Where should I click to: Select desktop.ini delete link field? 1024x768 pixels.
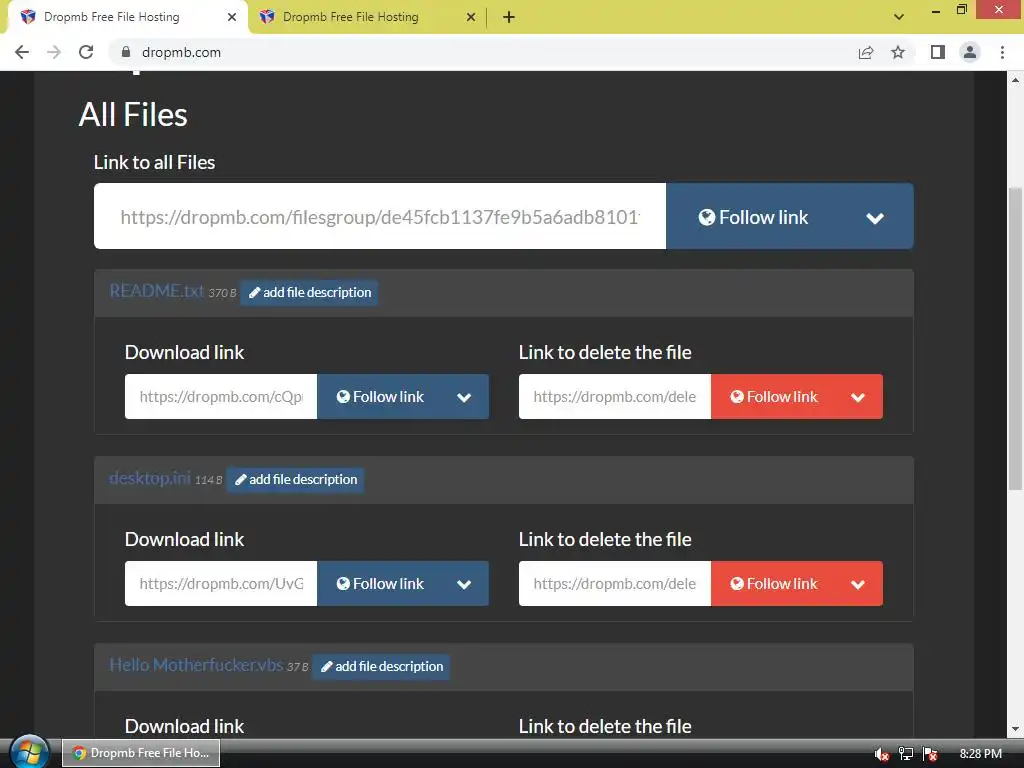click(x=615, y=583)
